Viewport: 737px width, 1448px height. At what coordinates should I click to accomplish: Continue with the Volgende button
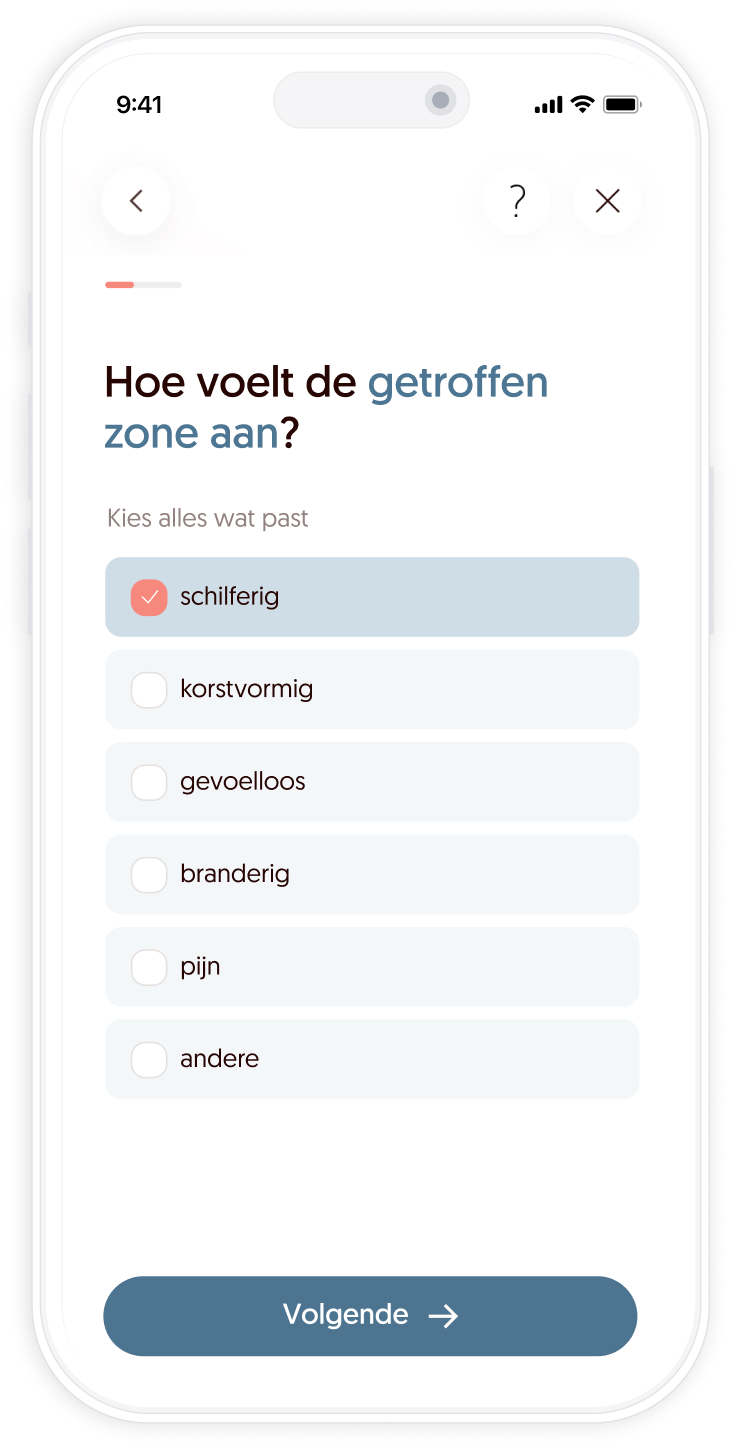pyautogui.click(x=370, y=1316)
